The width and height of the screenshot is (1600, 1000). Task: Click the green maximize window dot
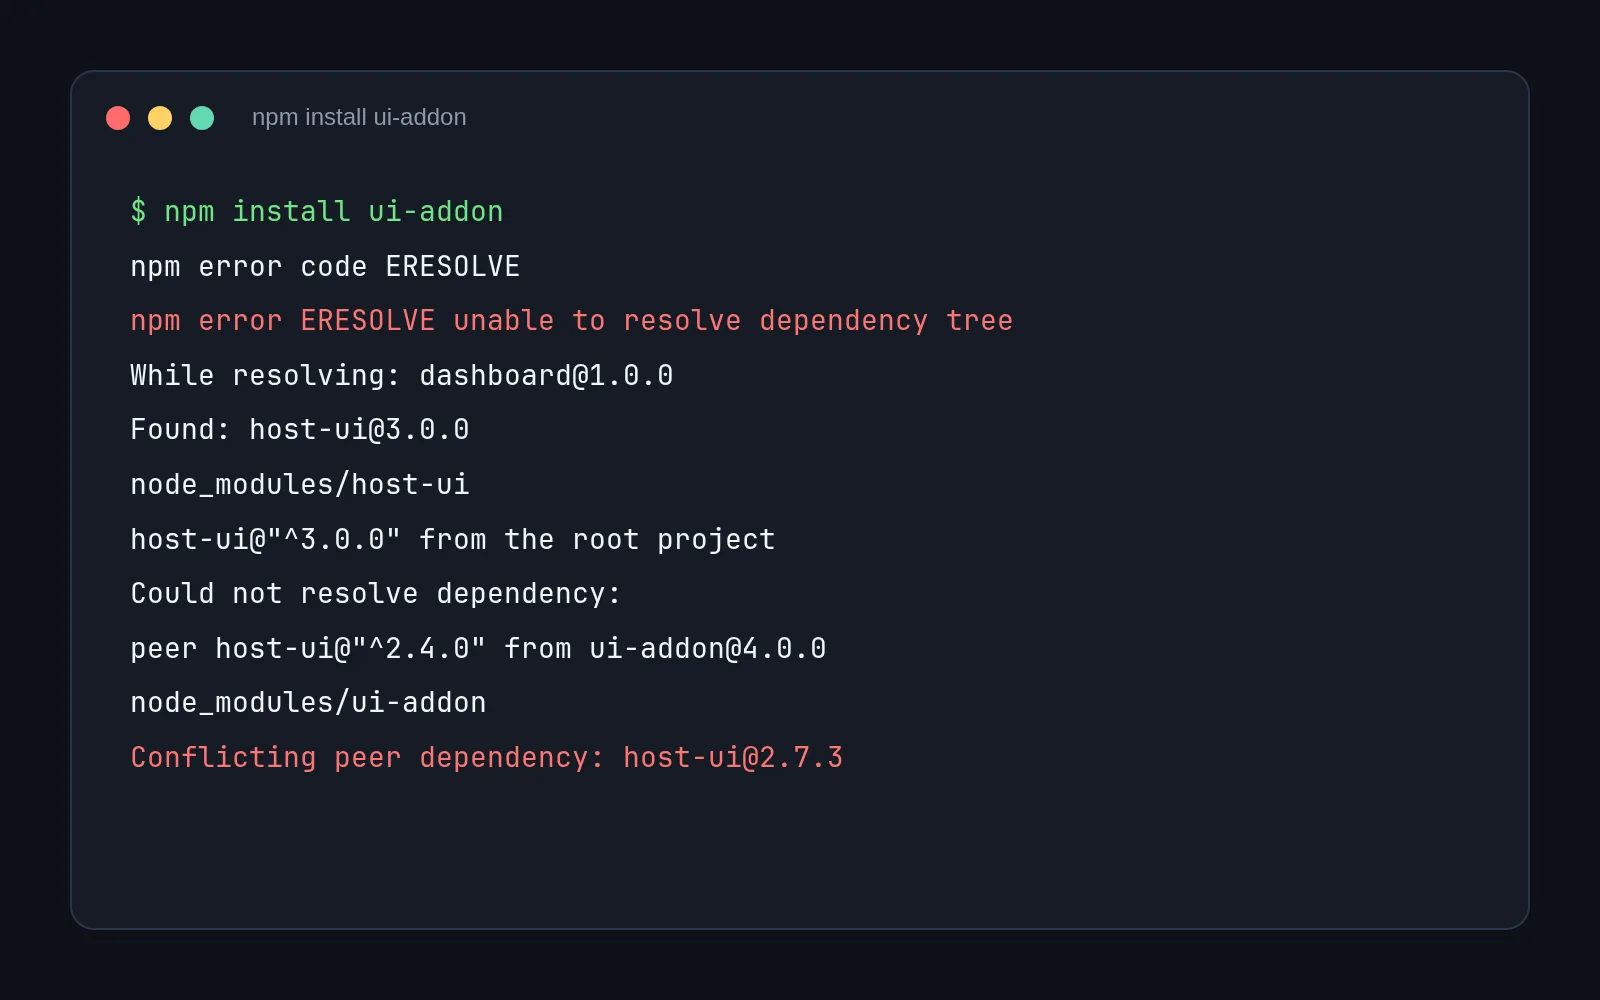pyautogui.click(x=202, y=118)
